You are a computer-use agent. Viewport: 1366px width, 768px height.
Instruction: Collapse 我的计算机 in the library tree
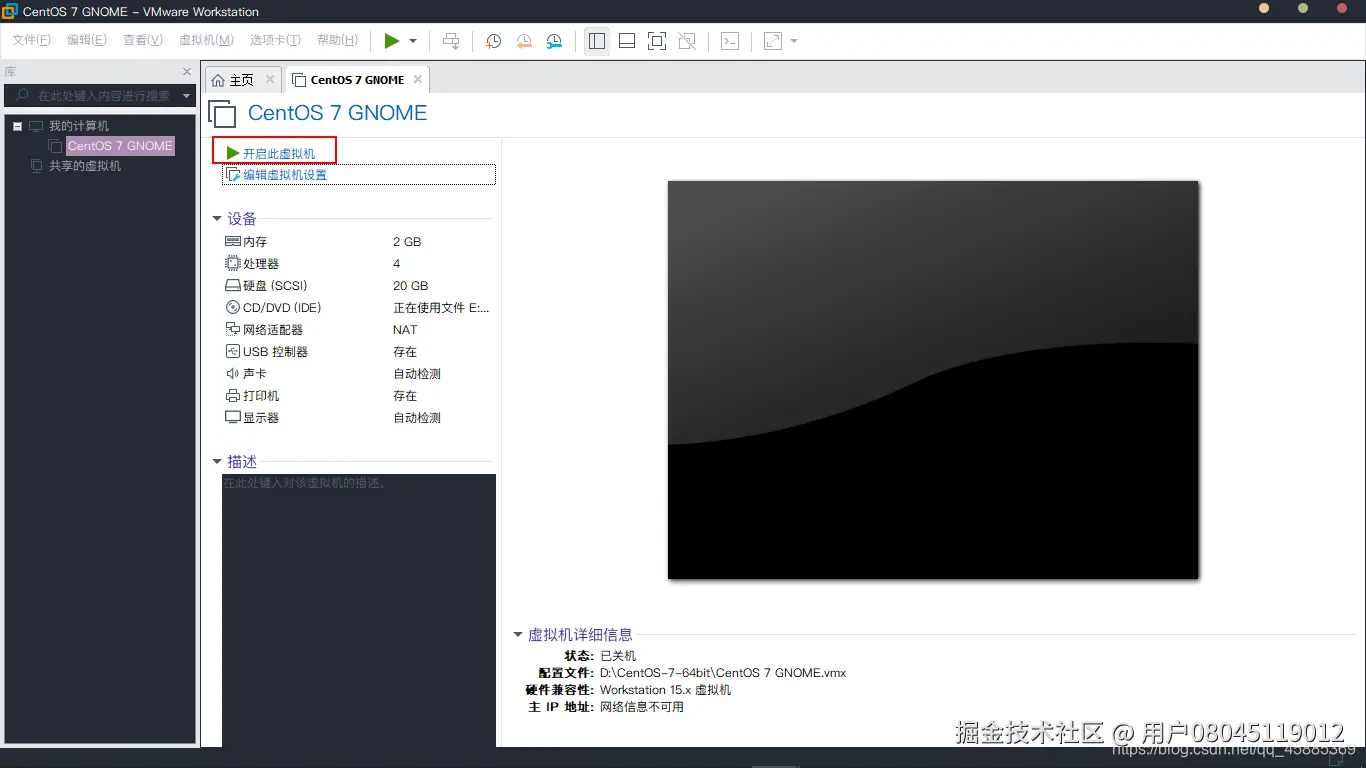(17, 125)
